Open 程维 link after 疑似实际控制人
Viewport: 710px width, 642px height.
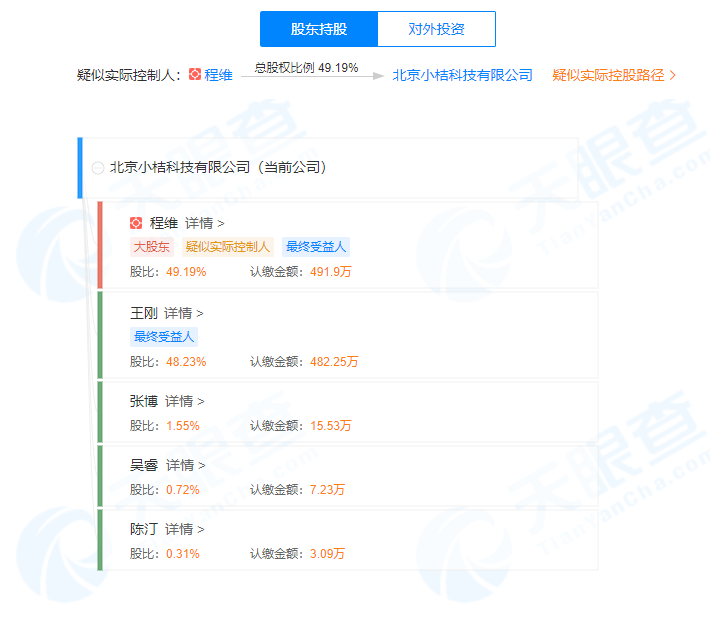click(218, 75)
